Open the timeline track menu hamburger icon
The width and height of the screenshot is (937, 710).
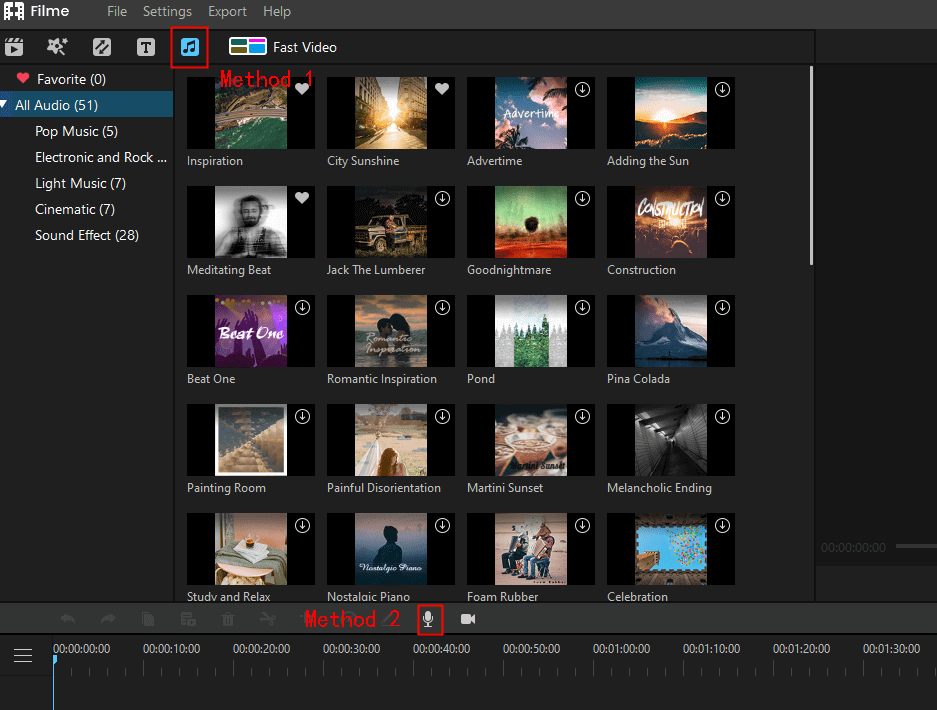pyautogui.click(x=23, y=656)
